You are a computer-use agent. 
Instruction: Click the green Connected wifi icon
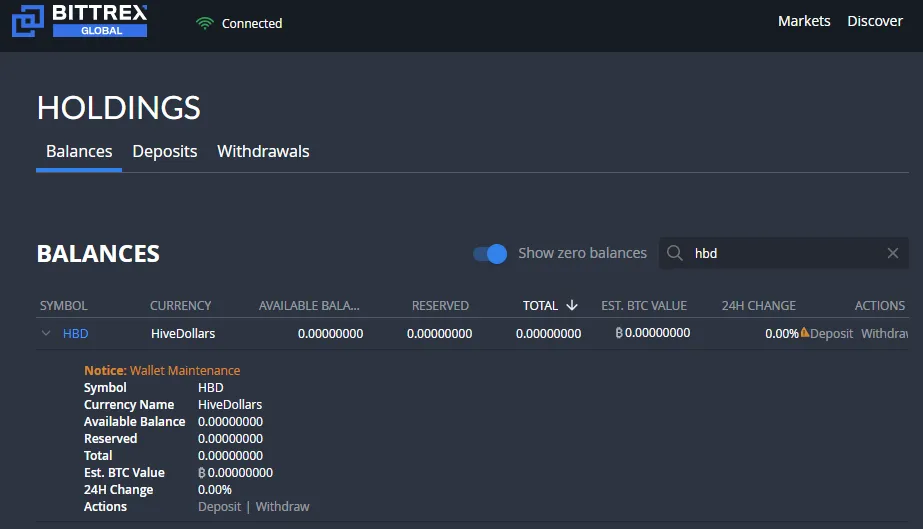[x=205, y=24]
